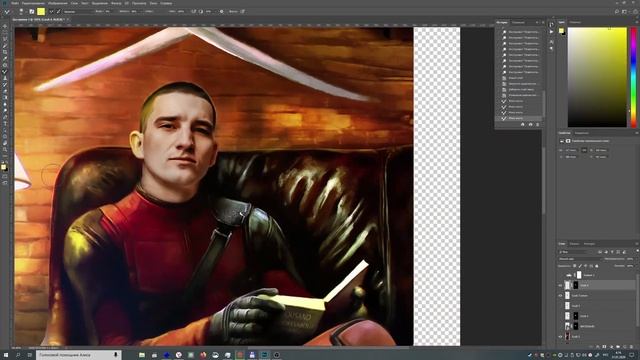Filter layers by pixel layers icon

pyautogui.click(x=600, y=252)
